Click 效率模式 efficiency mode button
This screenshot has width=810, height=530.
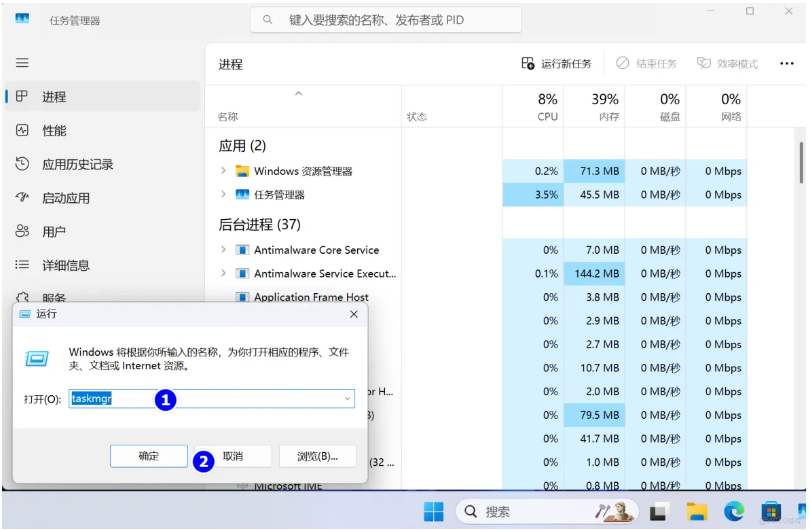coord(727,64)
